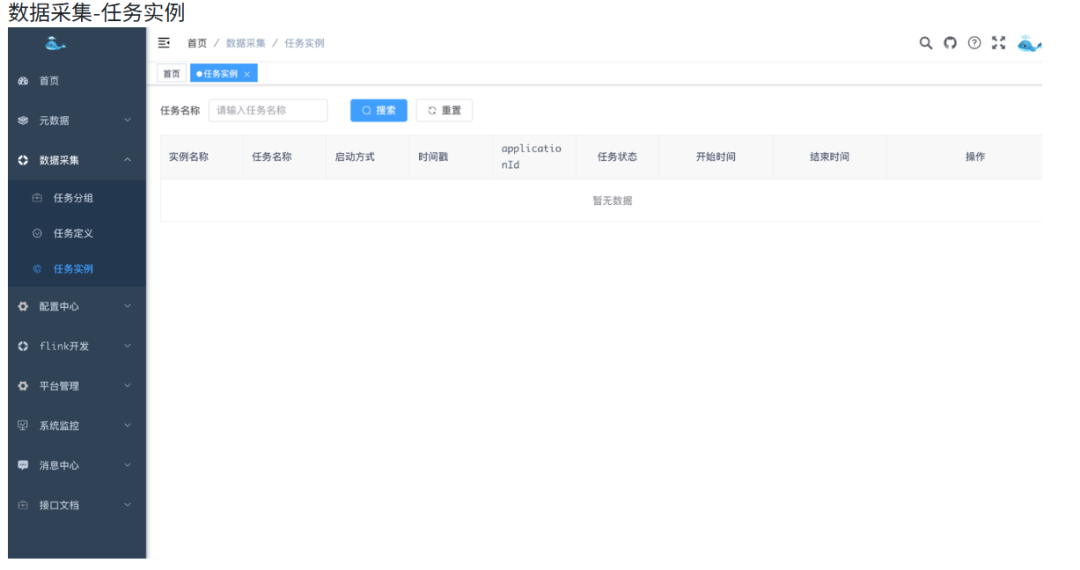The width and height of the screenshot is (1080, 570).
Task: Toggle the sidebar collapse hamburger icon
Action: (x=164, y=43)
